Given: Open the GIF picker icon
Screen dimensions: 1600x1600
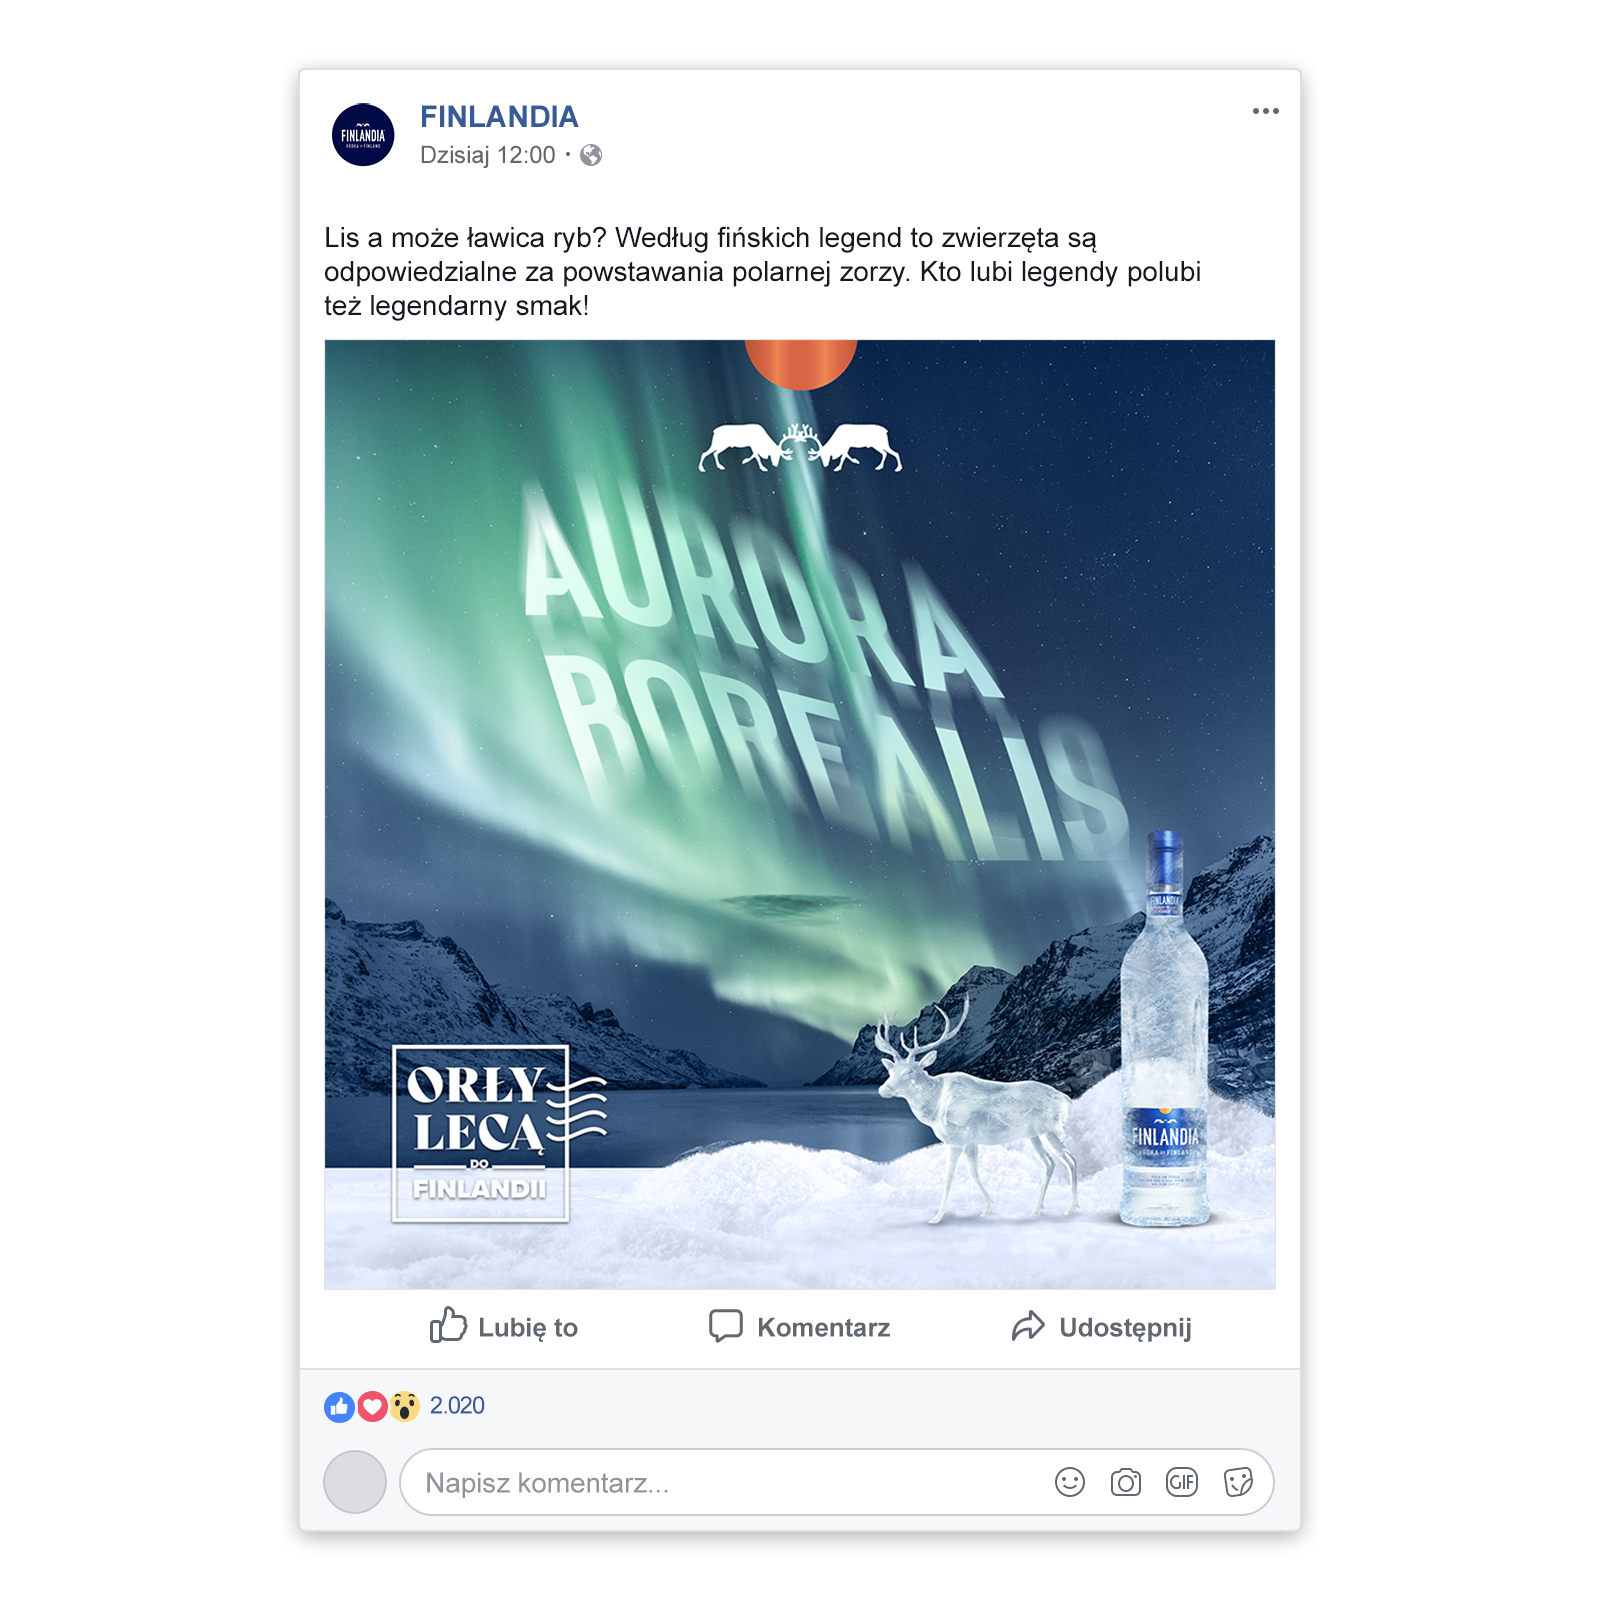Looking at the screenshot, I should [x=1182, y=1482].
